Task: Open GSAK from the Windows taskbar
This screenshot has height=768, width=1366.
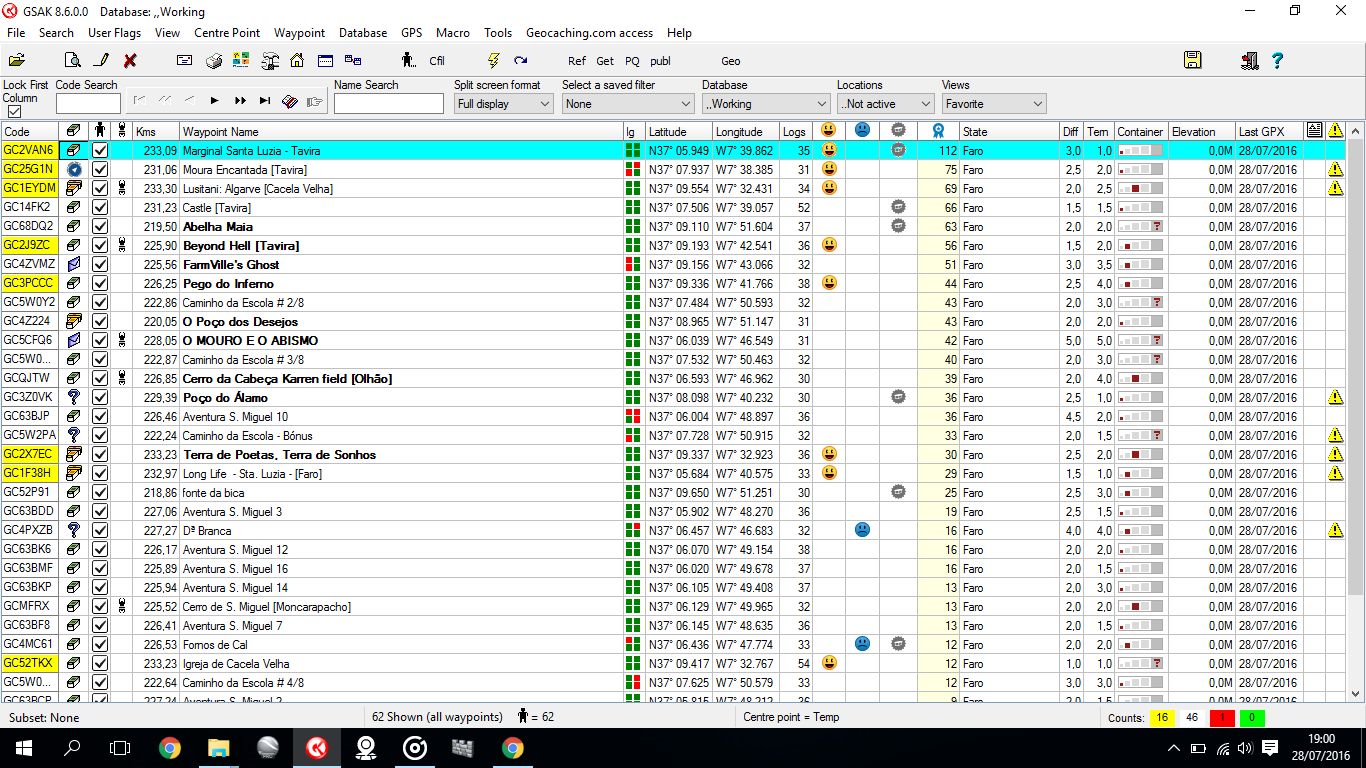Action: [x=317, y=747]
